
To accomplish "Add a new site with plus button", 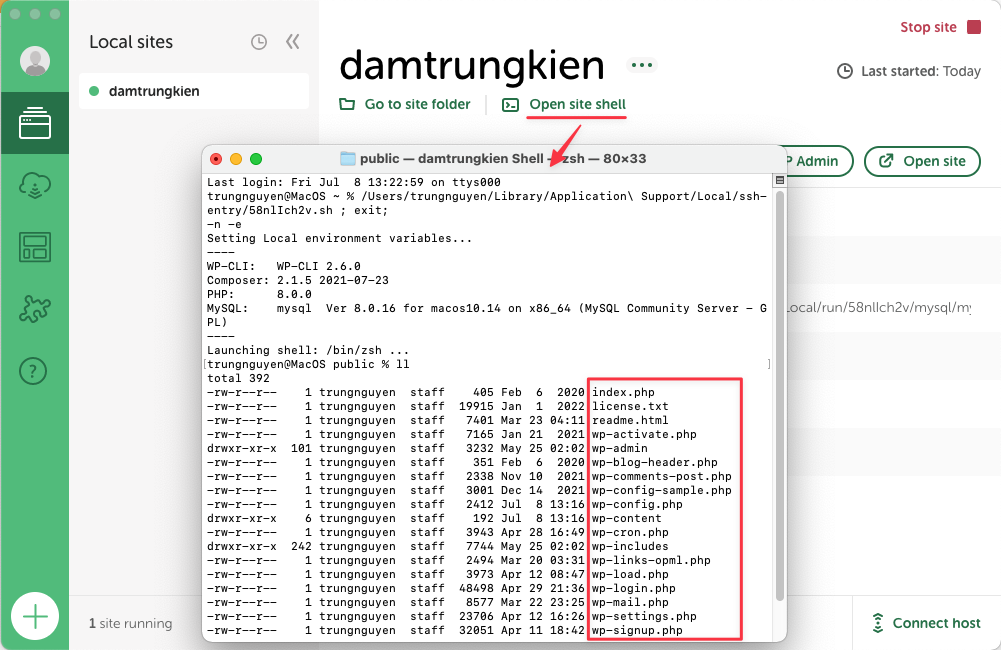I will (x=35, y=616).
